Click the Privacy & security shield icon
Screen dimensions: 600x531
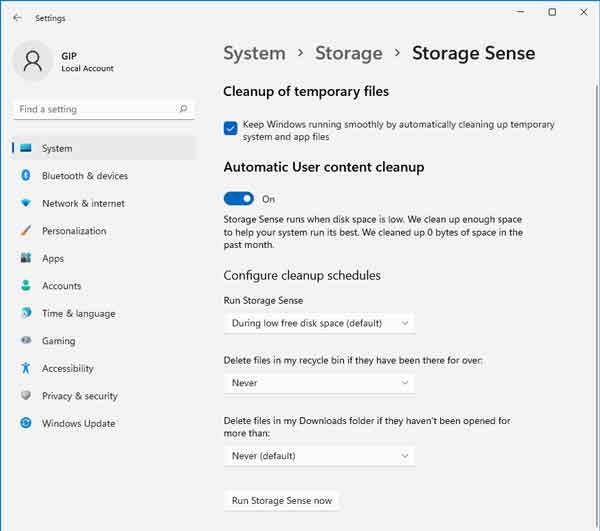[26, 395]
